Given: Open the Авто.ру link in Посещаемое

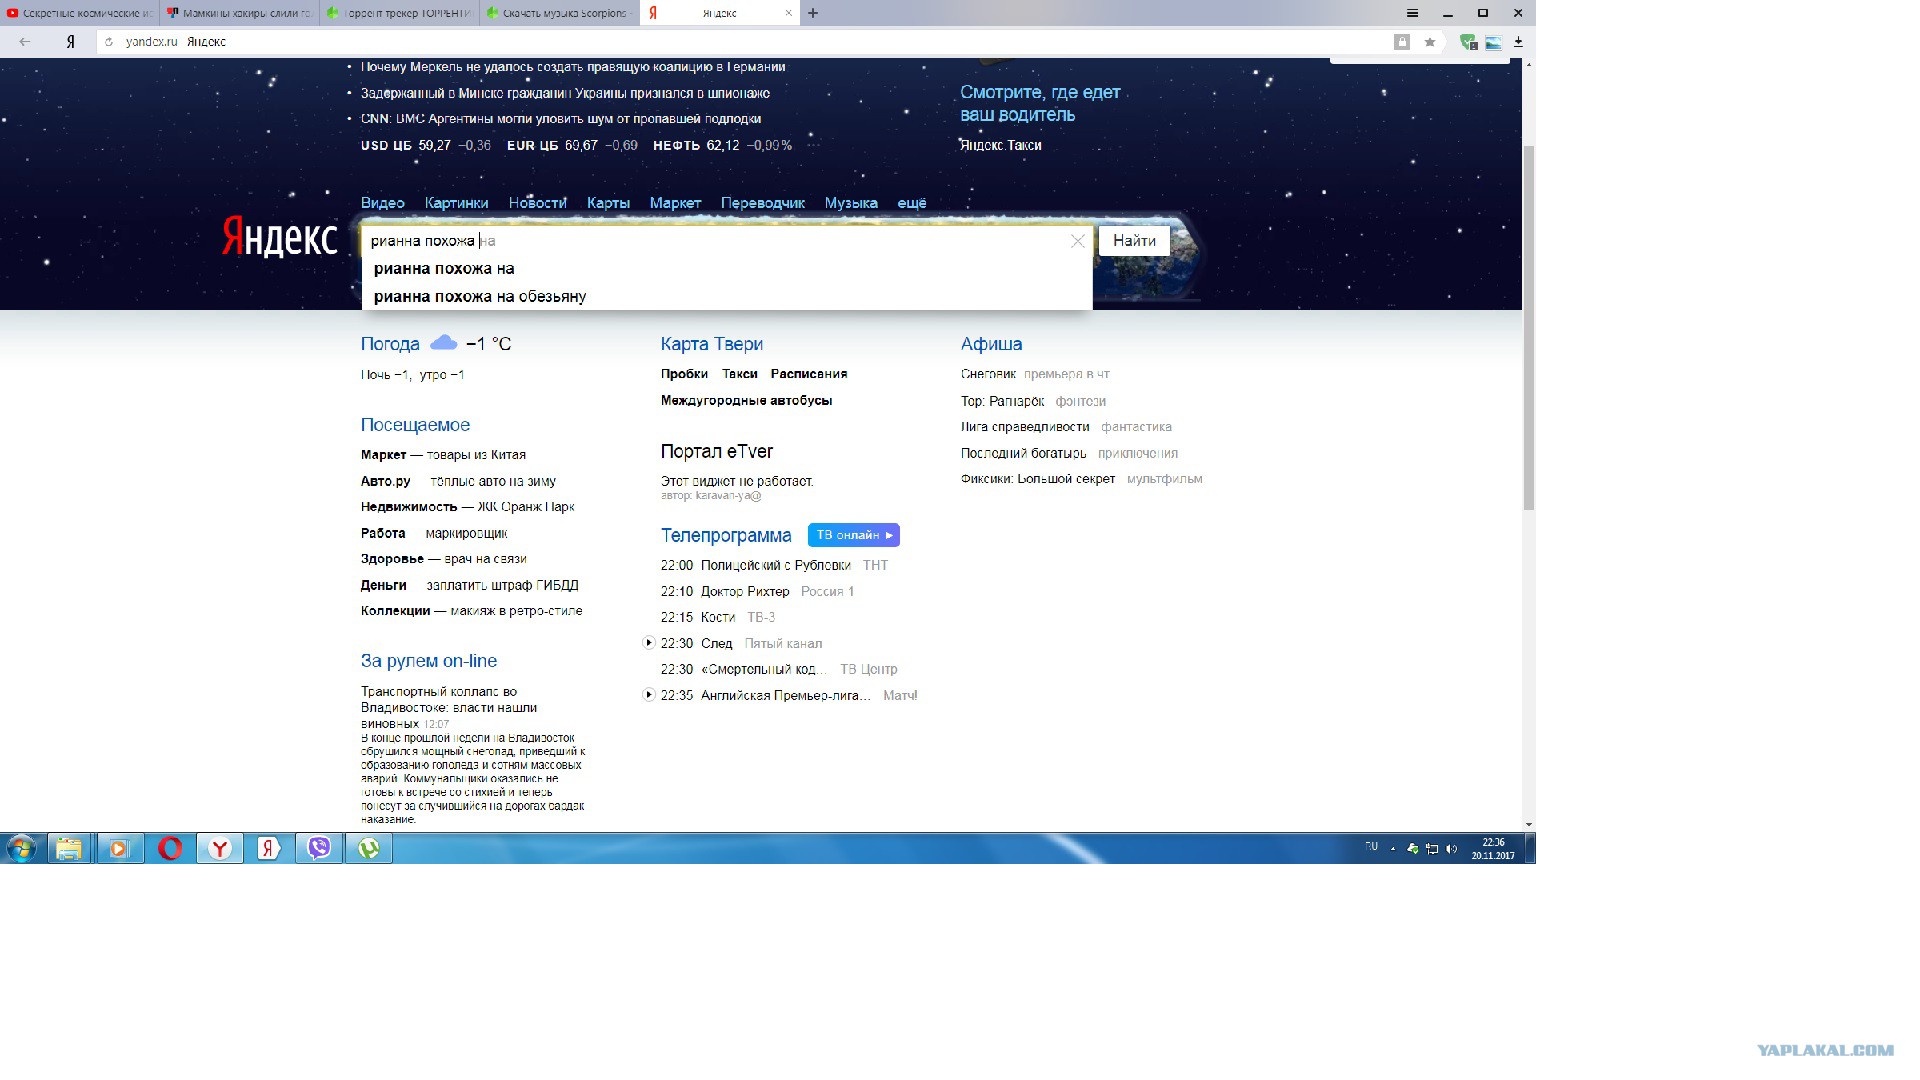Looking at the screenshot, I should click(x=386, y=481).
